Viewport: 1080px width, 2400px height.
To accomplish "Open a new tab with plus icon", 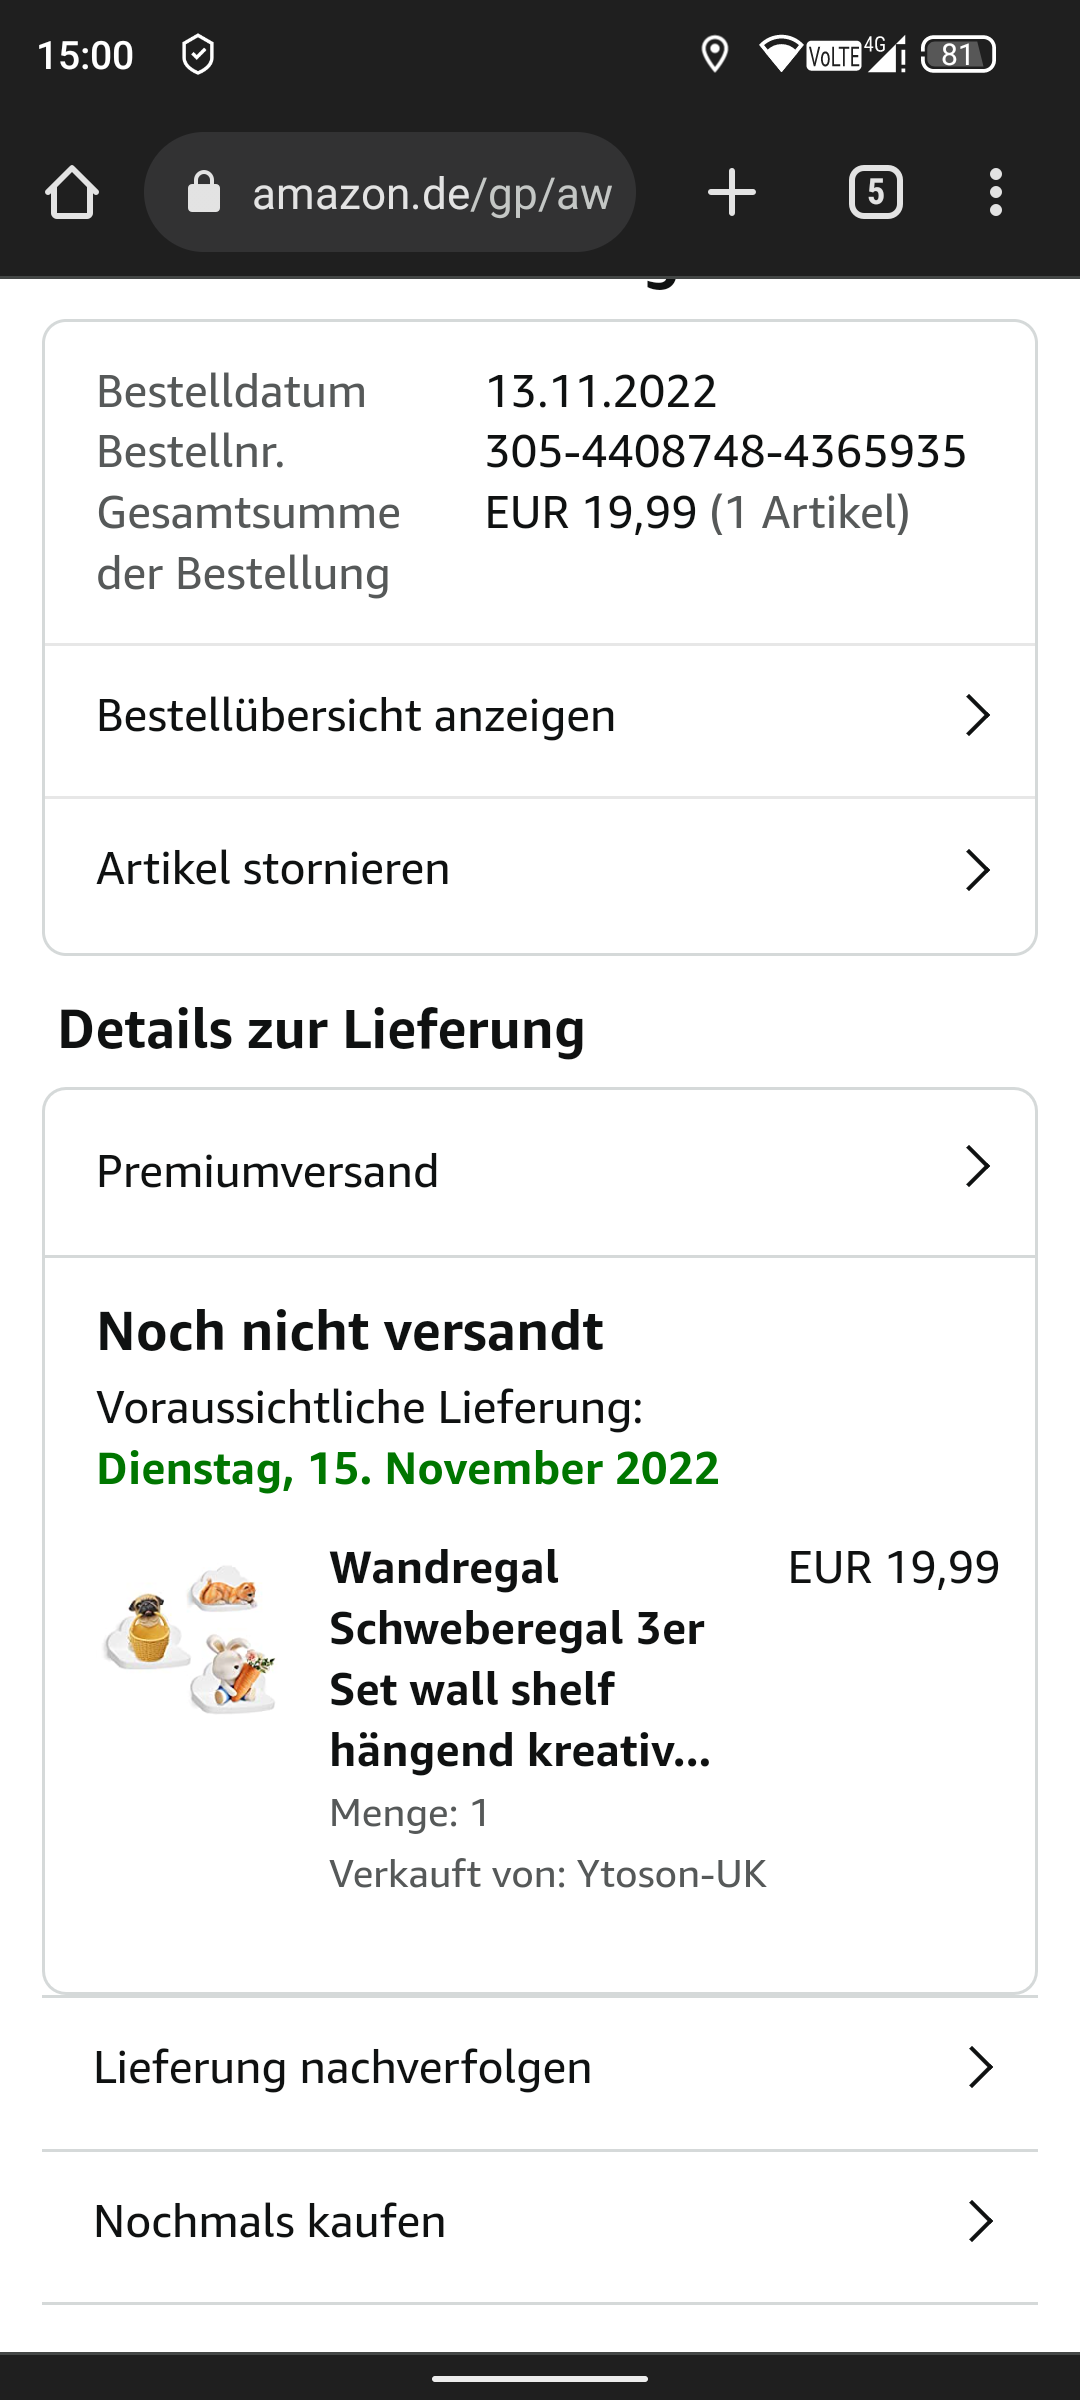I will tap(732, 192).
